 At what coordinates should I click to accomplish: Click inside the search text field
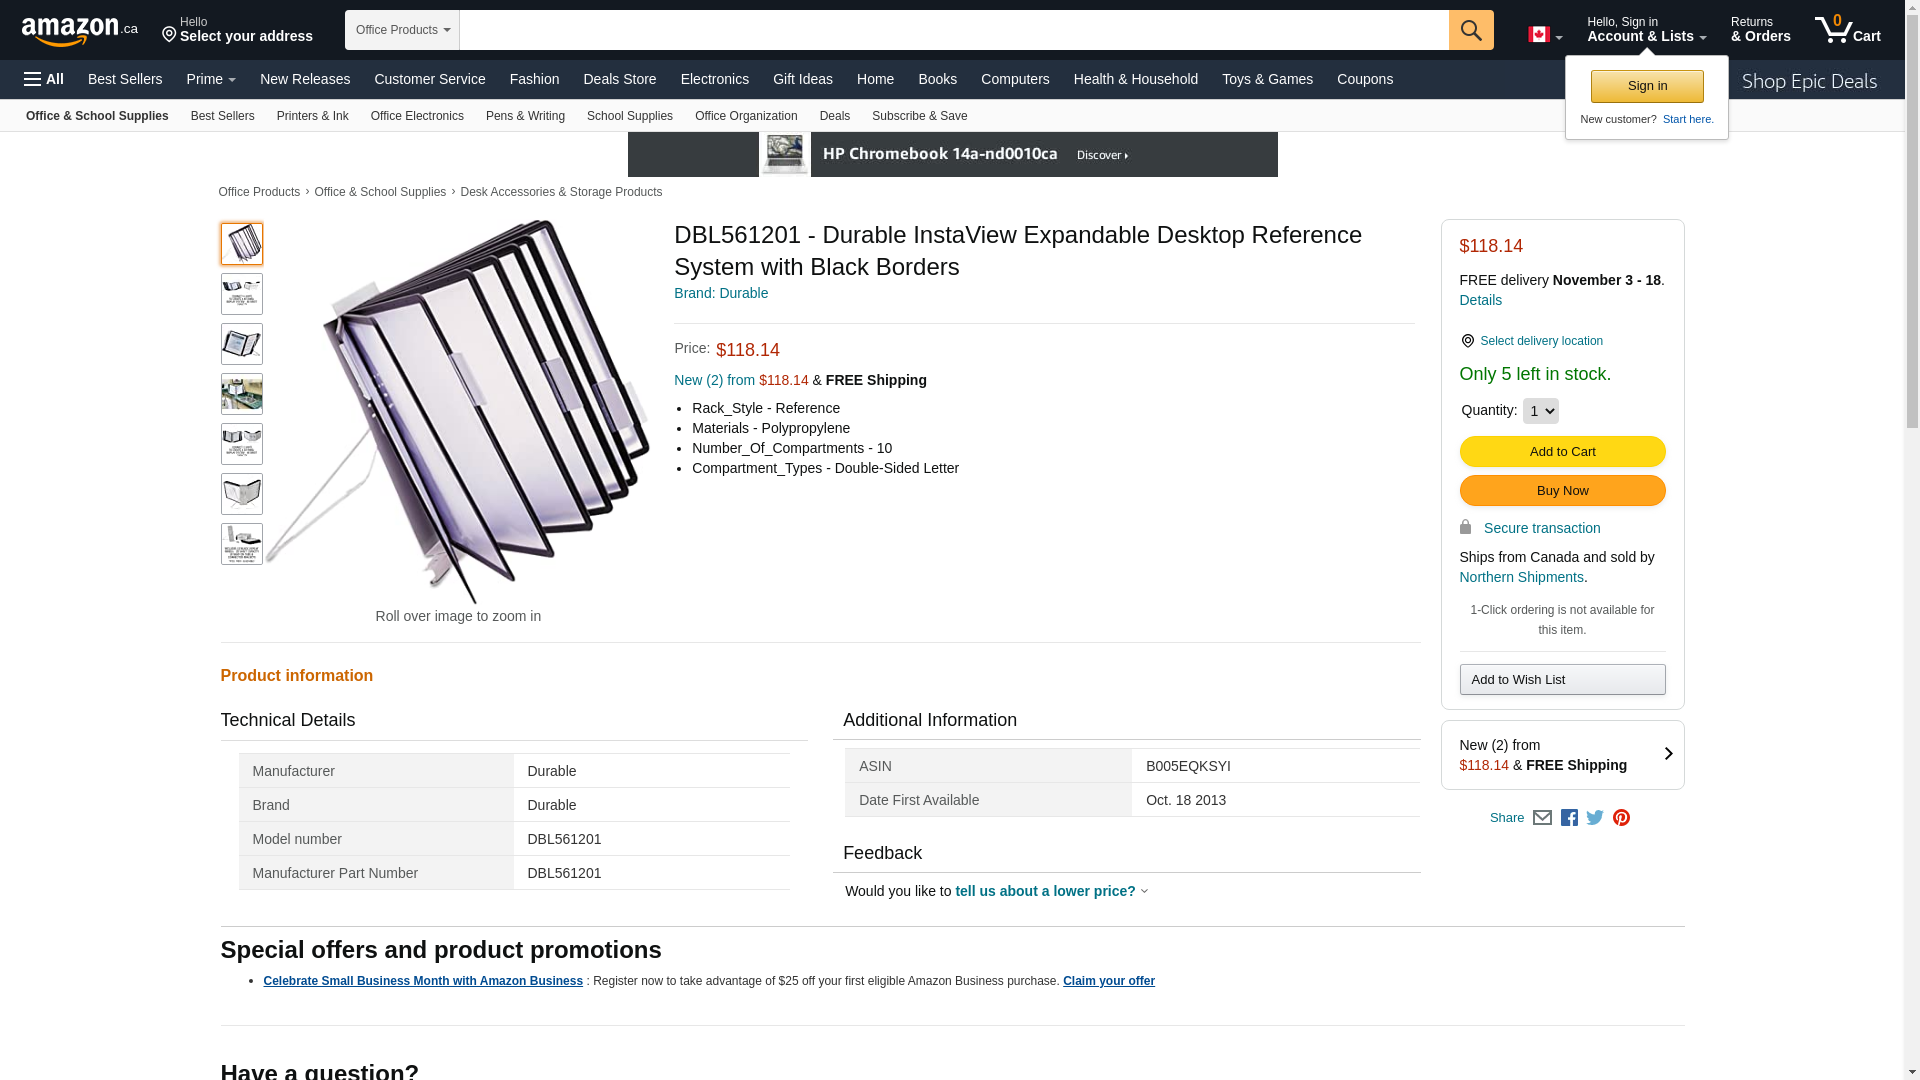(x=953, y=30)
